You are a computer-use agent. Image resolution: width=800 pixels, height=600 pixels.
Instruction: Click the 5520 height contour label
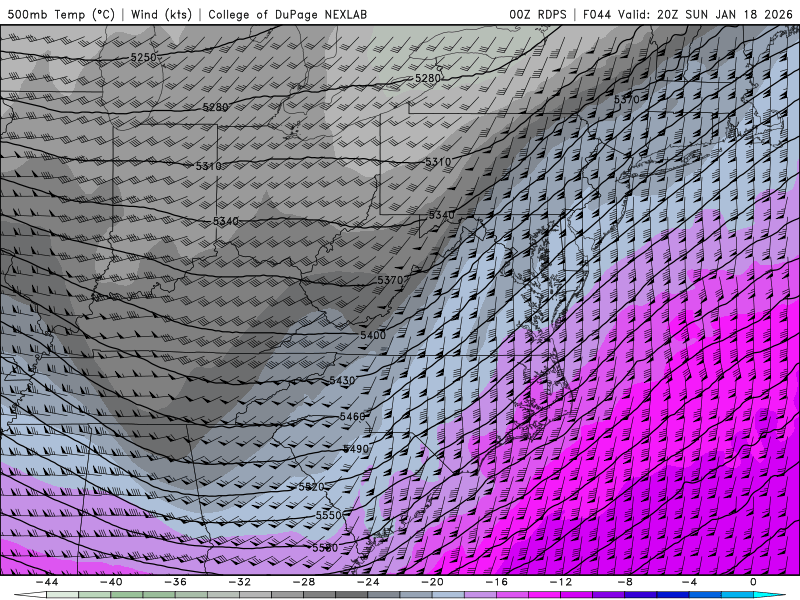click(311, 487)
